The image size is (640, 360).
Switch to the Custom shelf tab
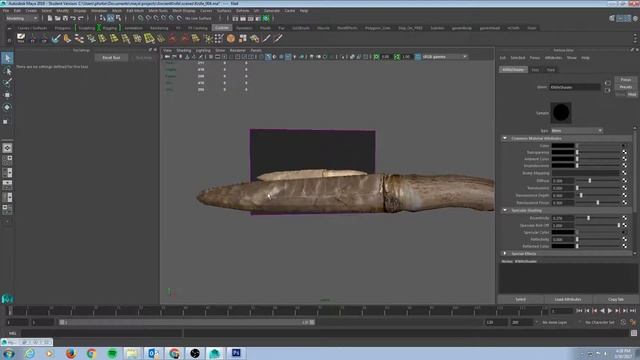[222, 28]
